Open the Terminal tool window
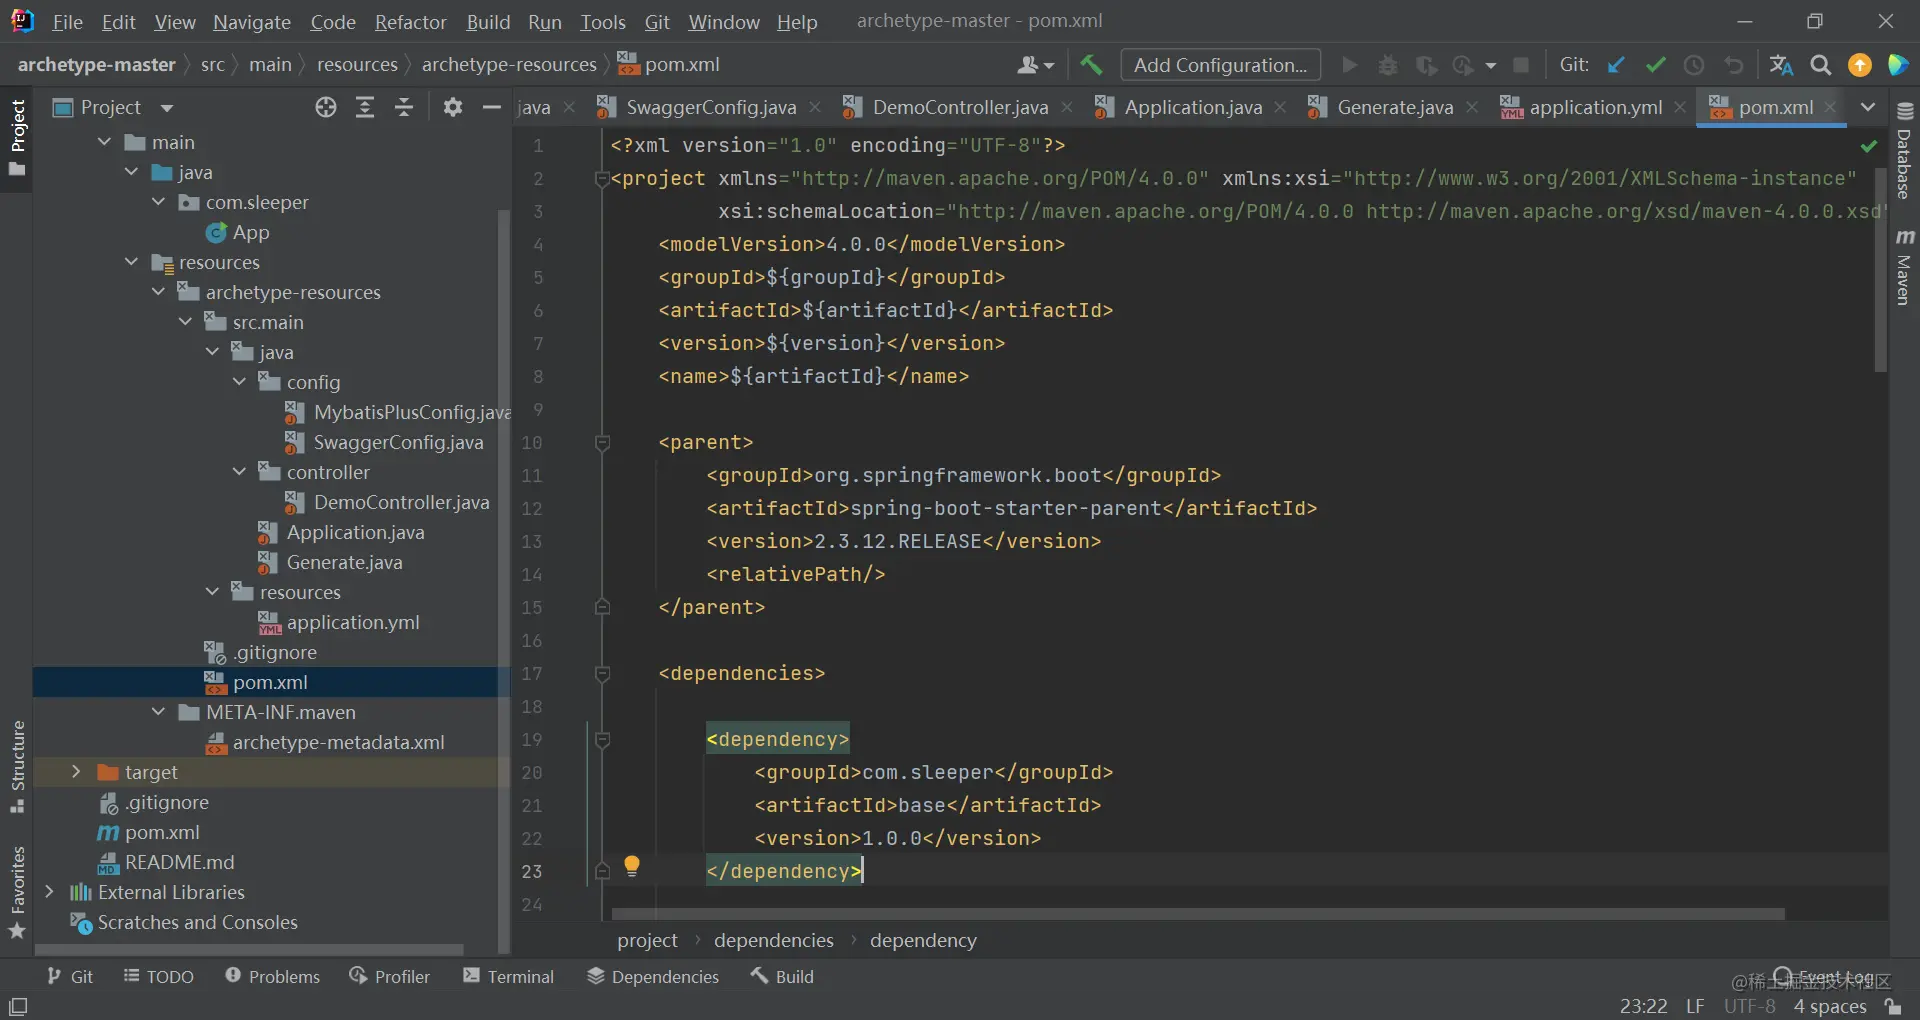 pos(508,976)
